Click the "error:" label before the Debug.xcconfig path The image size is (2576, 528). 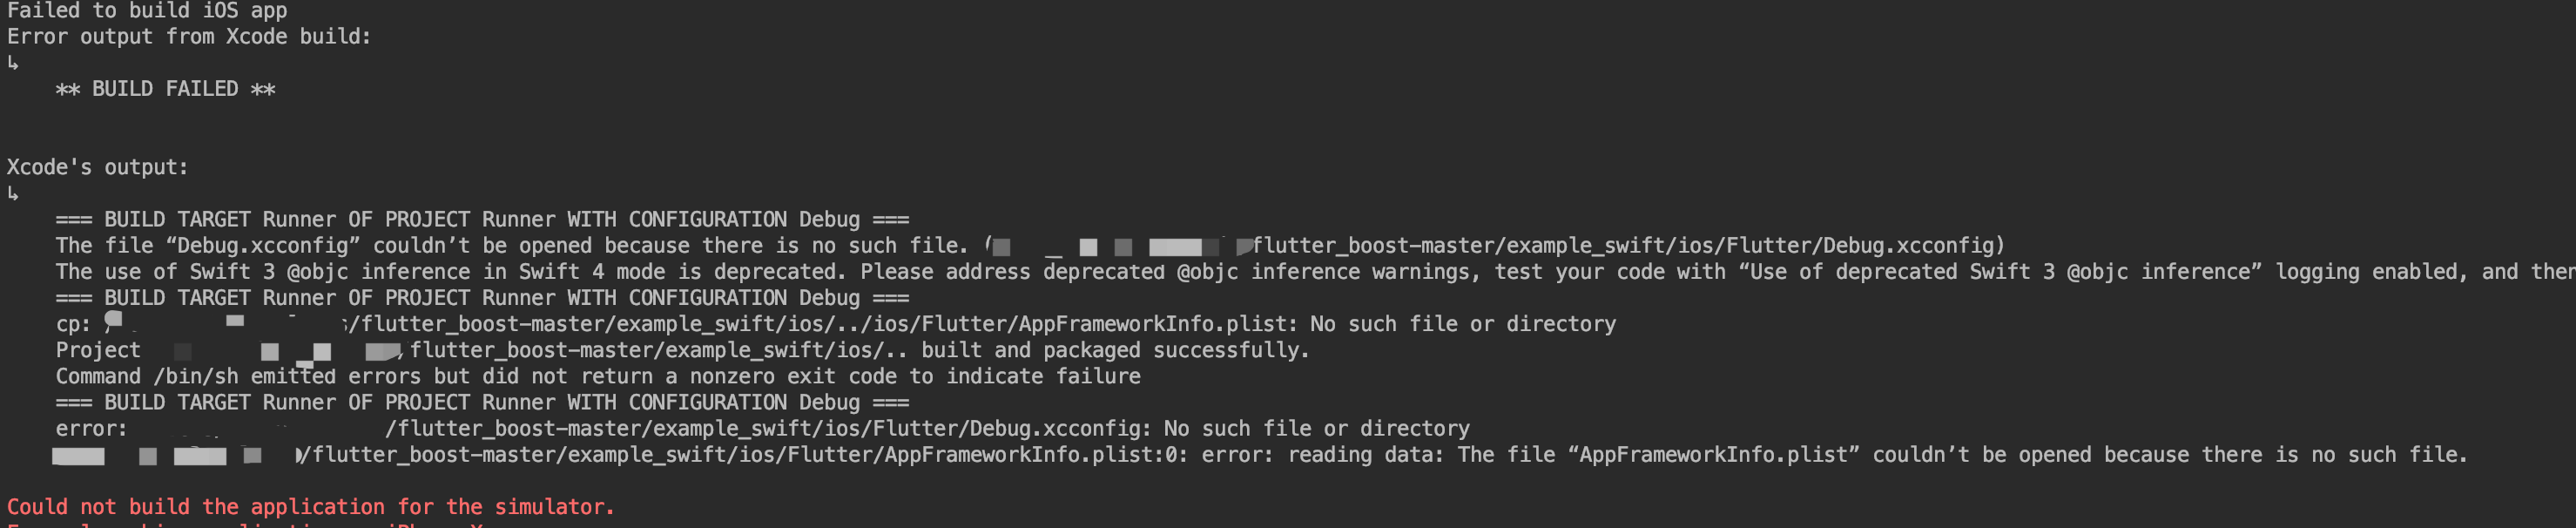91,429
